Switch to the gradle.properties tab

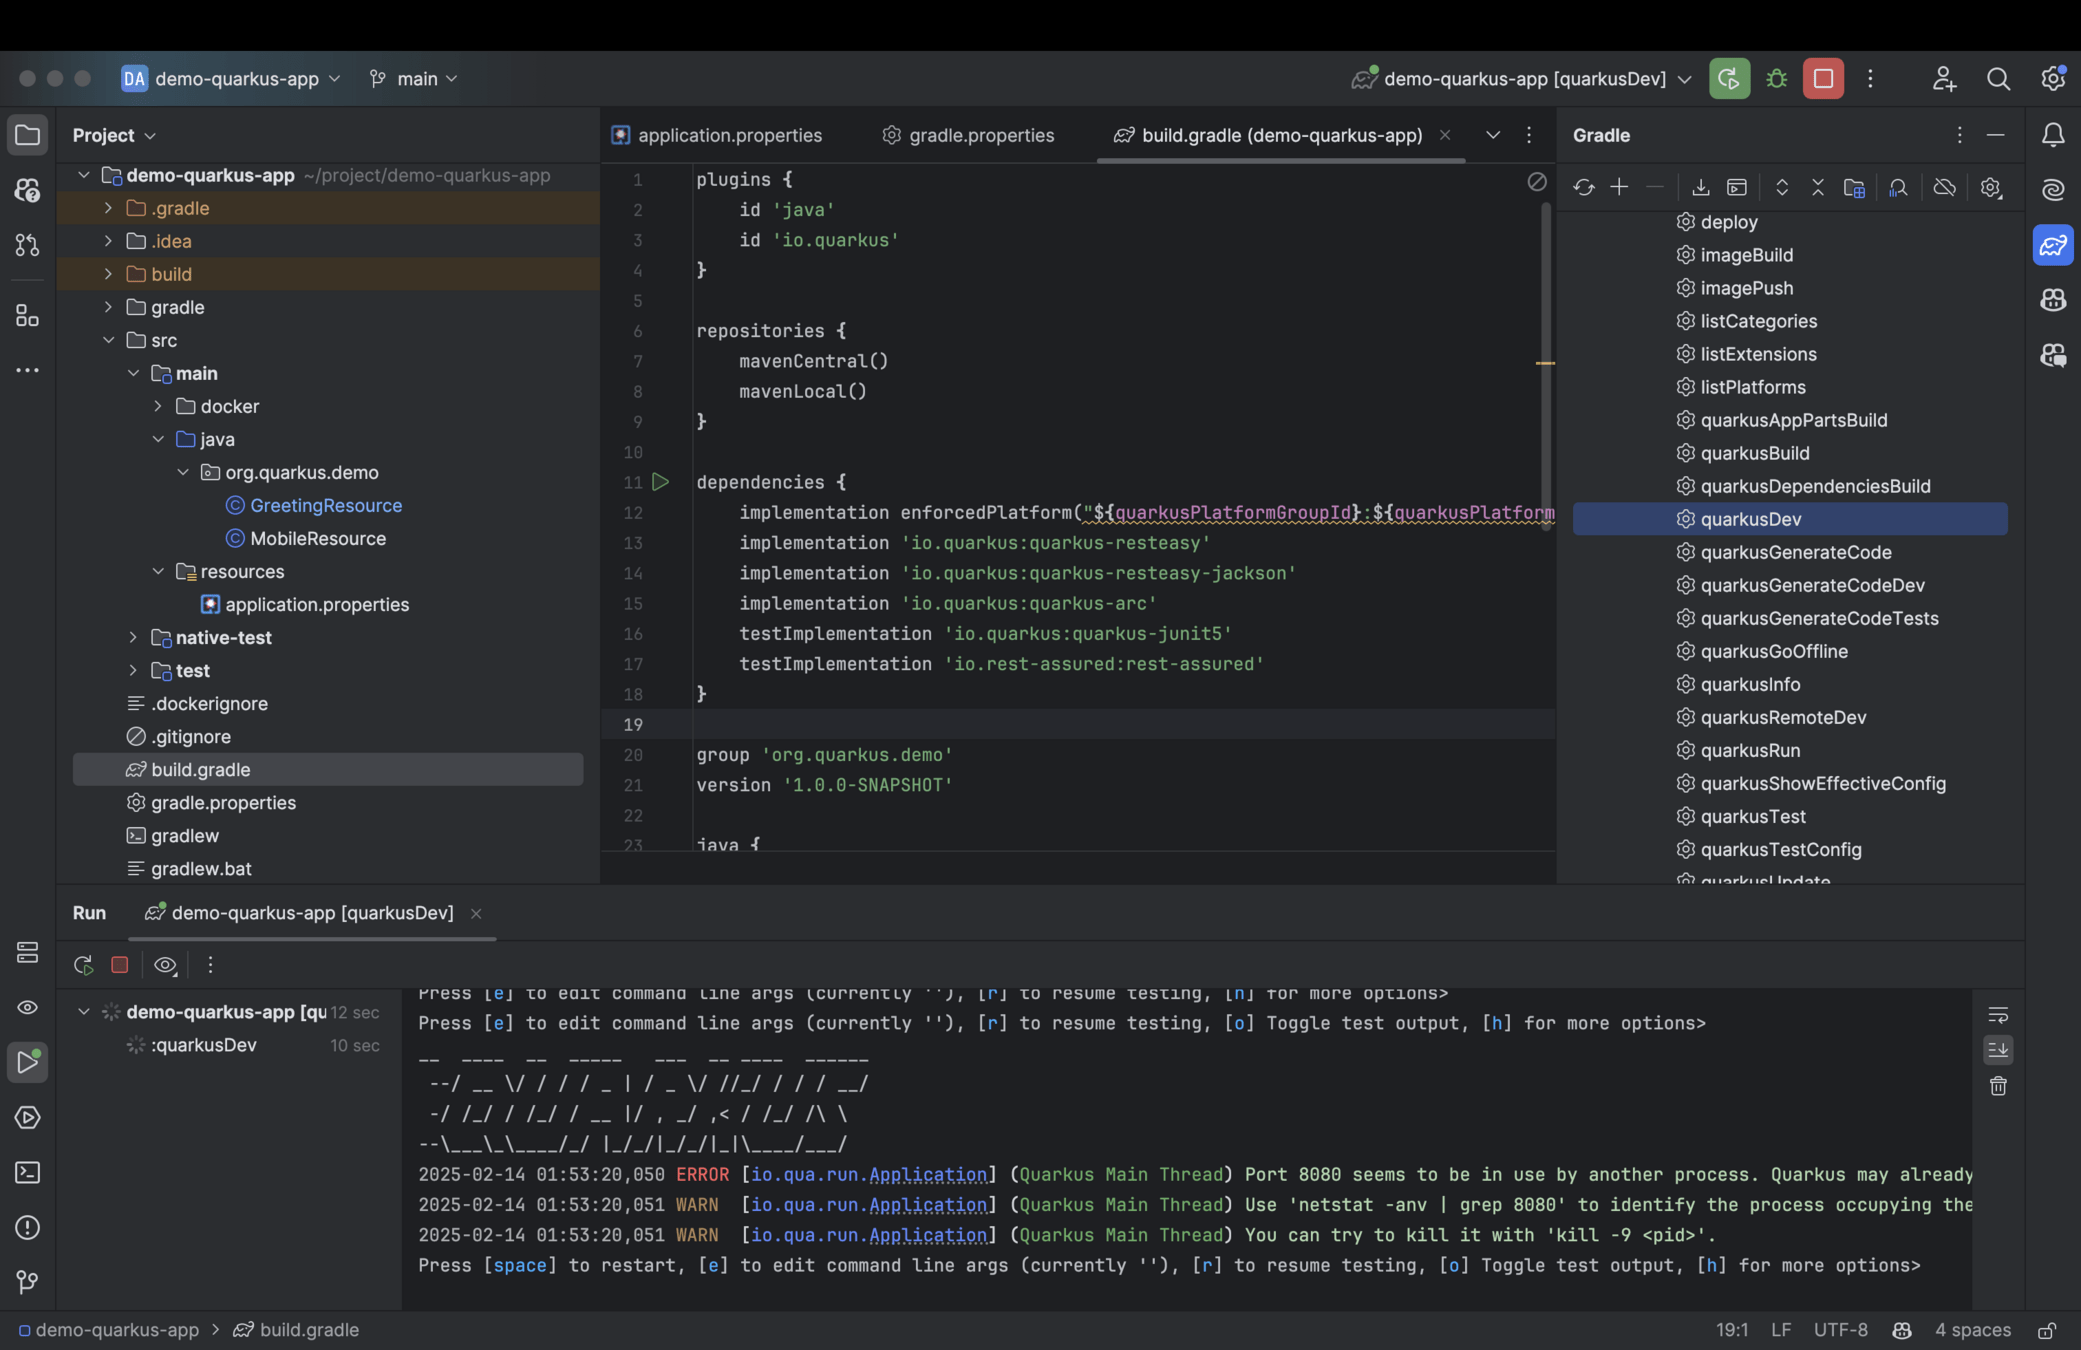(980, 135)
